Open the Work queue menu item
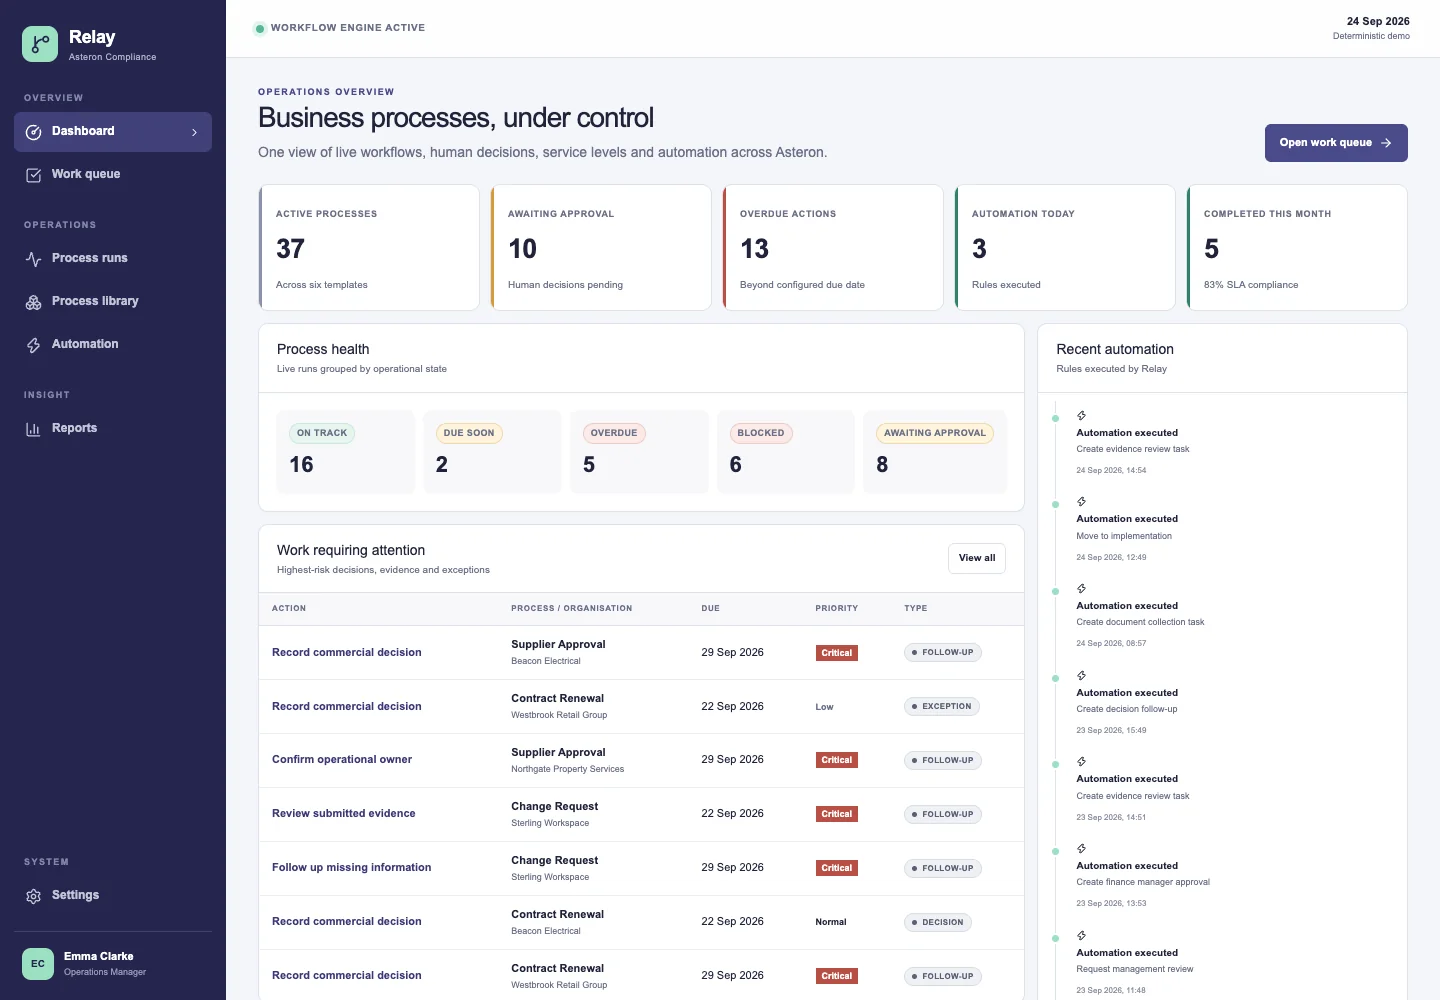The height and width of the screenshot is (1000, 1440). click(113, 175)
